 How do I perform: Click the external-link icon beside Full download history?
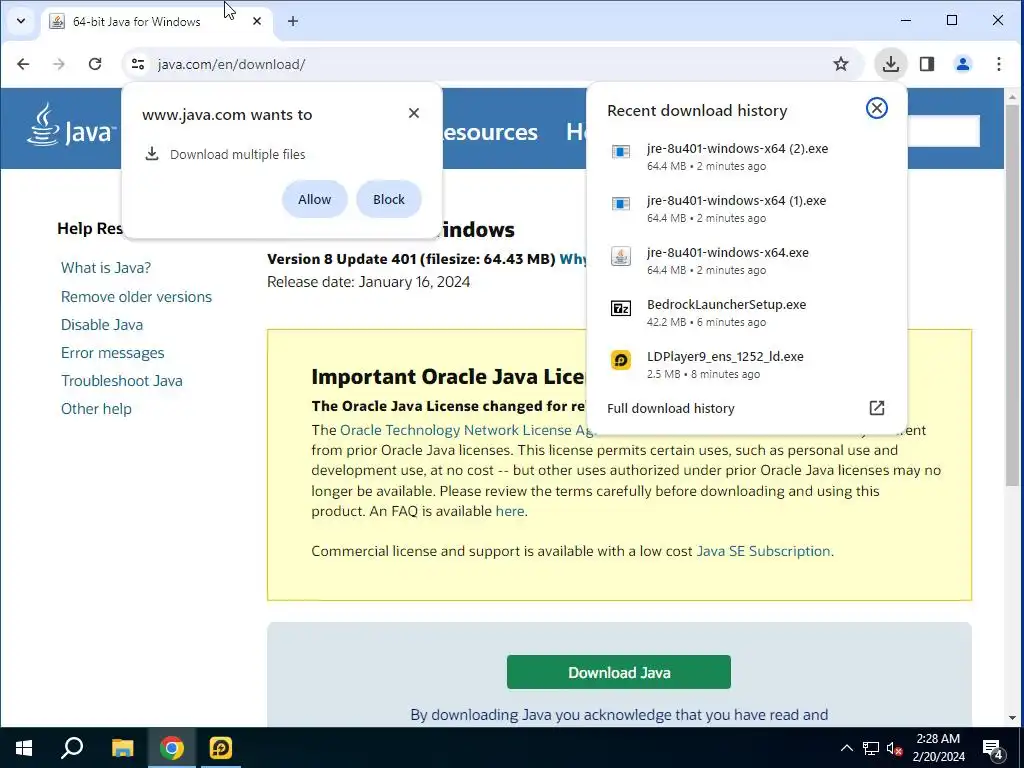click(x=876, y=408)
